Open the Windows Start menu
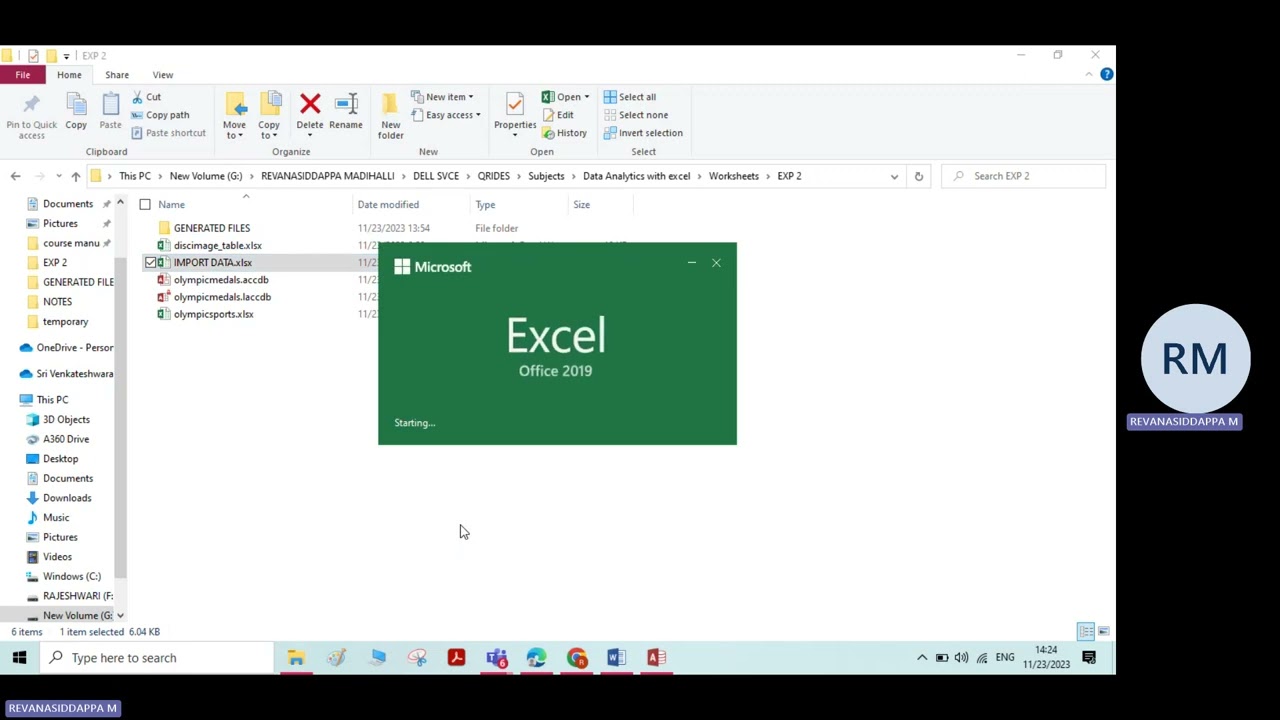 click(19, 658)
